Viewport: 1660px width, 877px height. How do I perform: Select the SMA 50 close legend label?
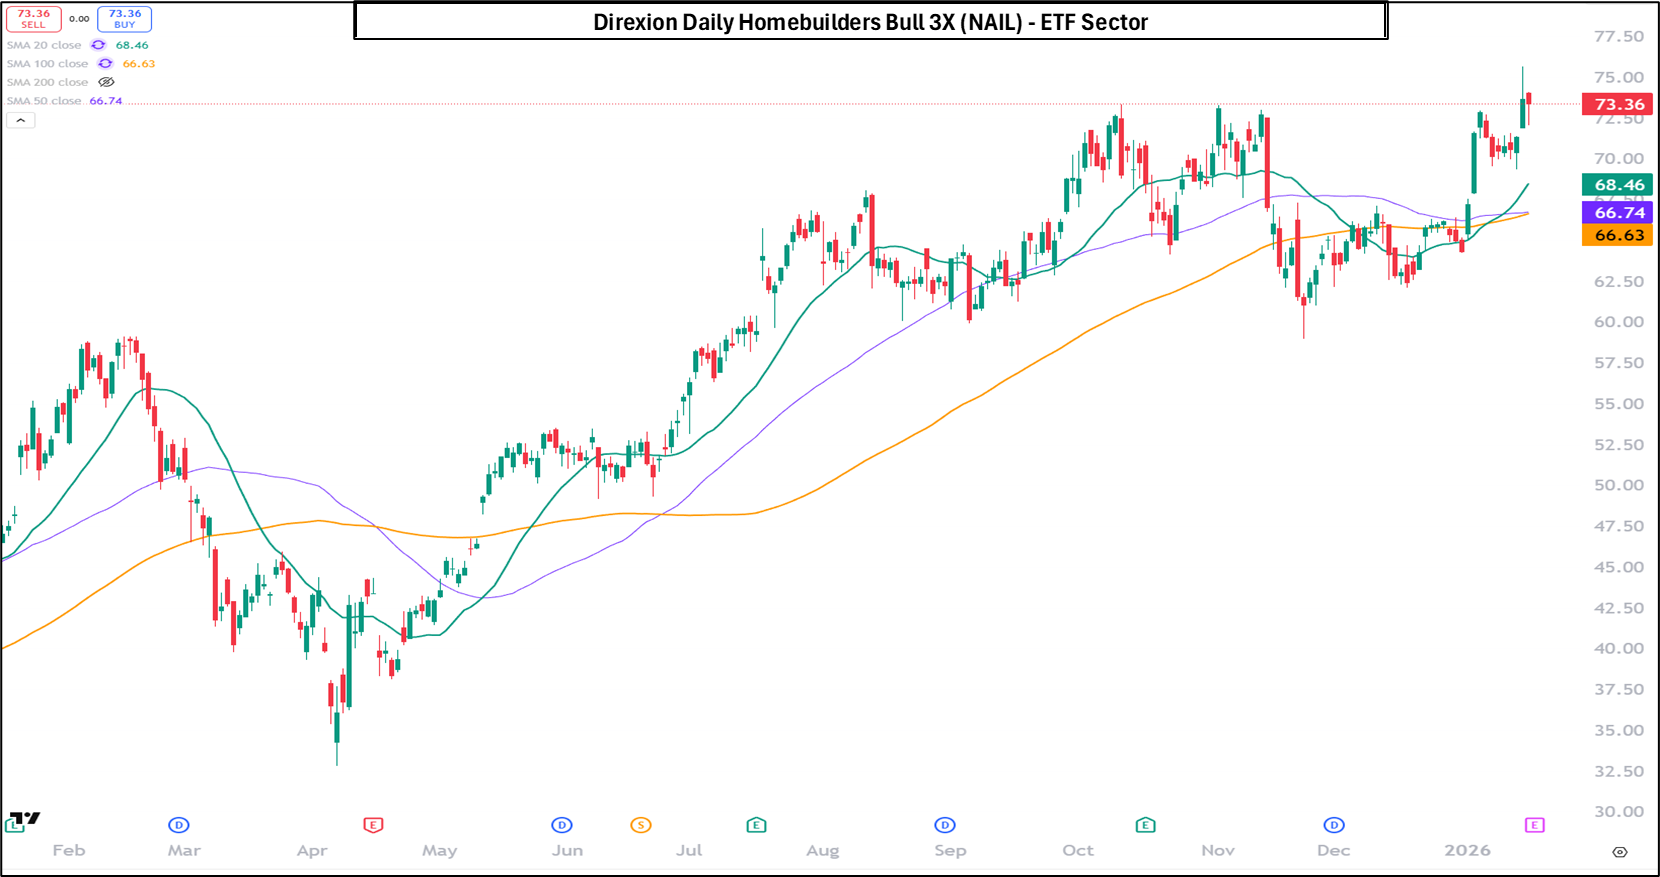(x=44, y=101)
